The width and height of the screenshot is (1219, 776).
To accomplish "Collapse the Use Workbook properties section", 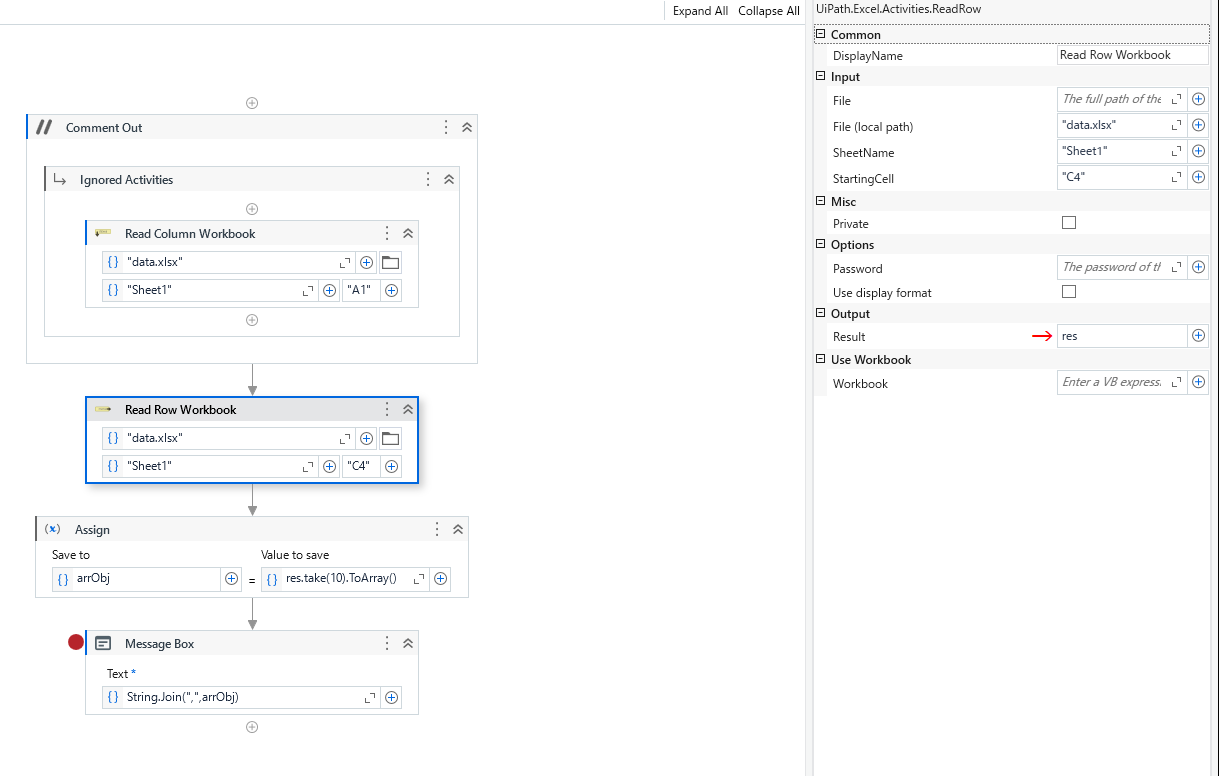I will coord(821,359).
